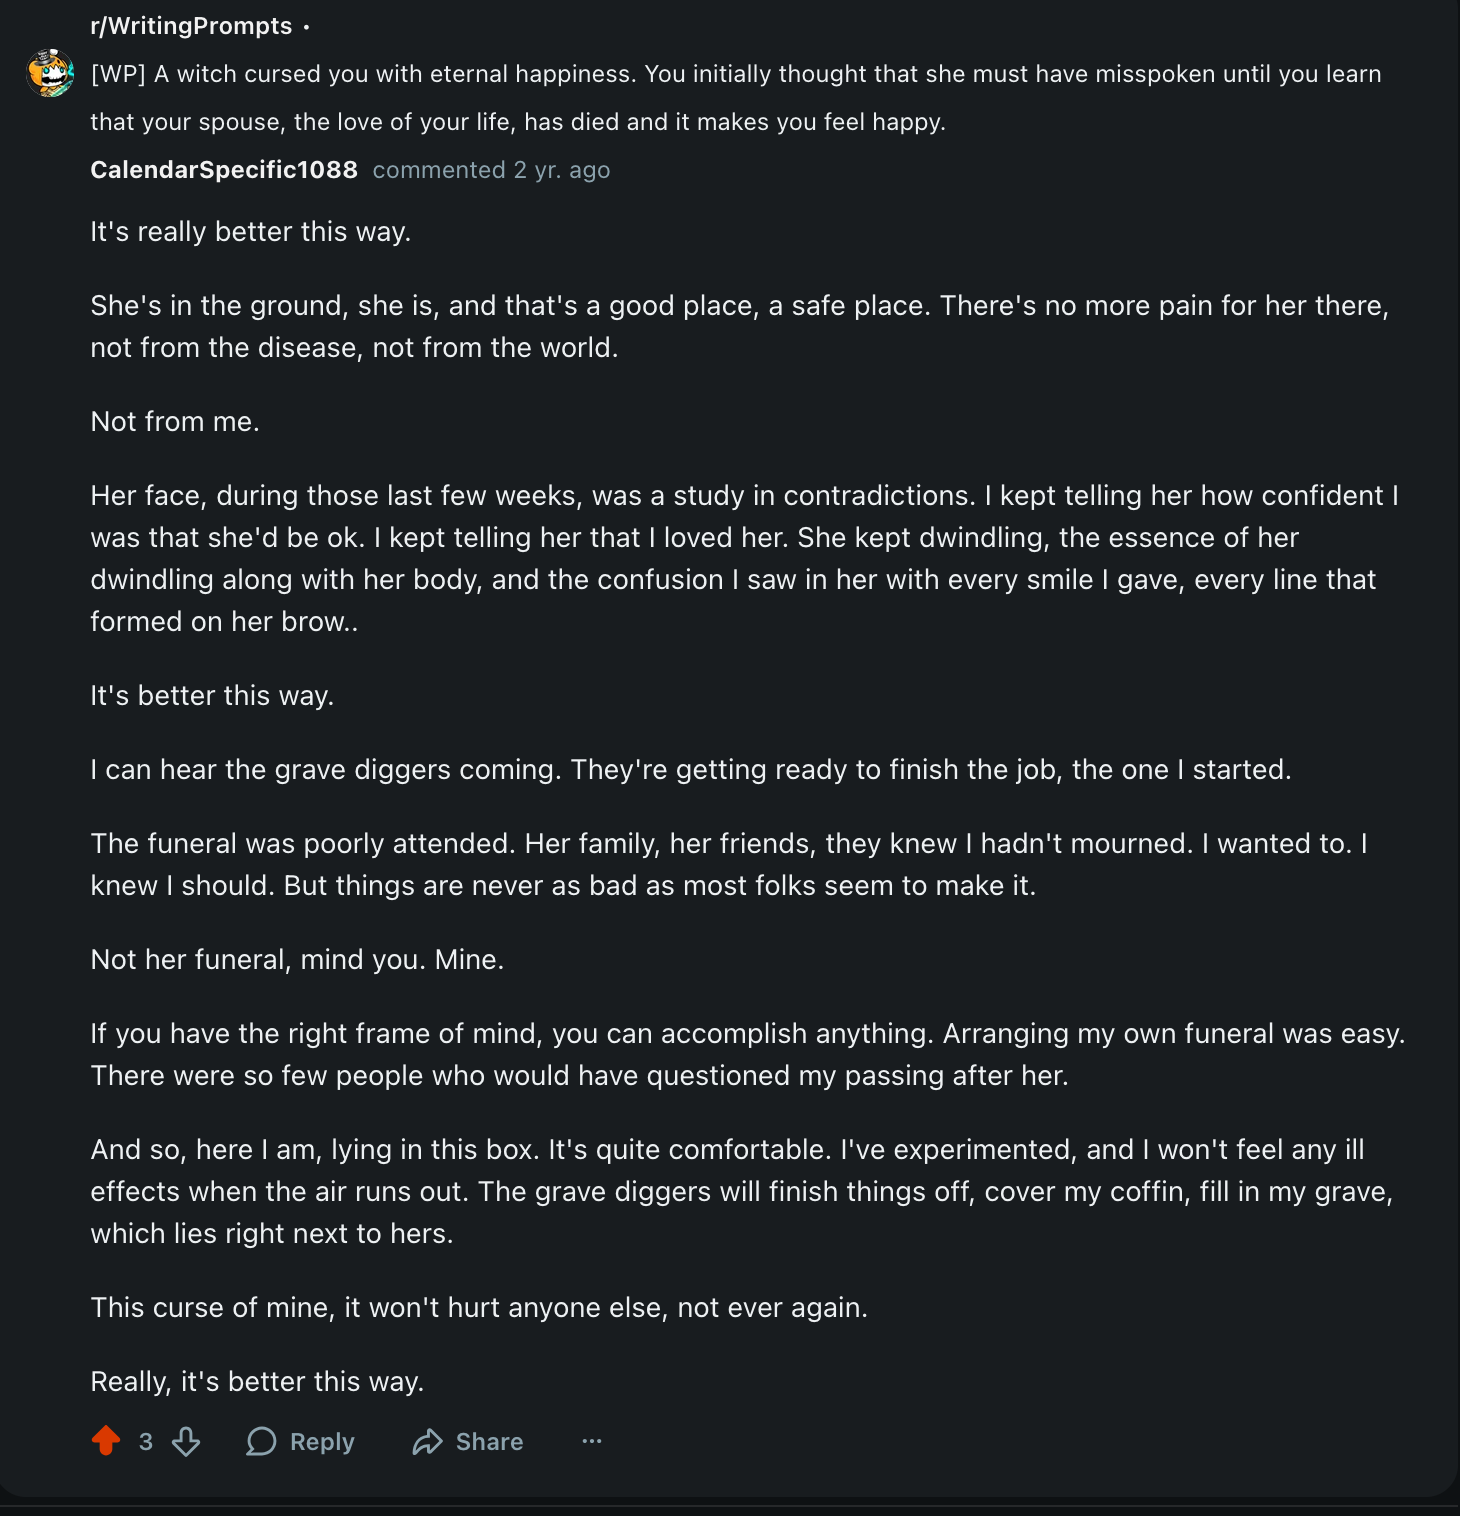Click the opening line 'It's really better this way.'
The height and width of the screenshot is (1516, 1460).
(x=251, y=232)
